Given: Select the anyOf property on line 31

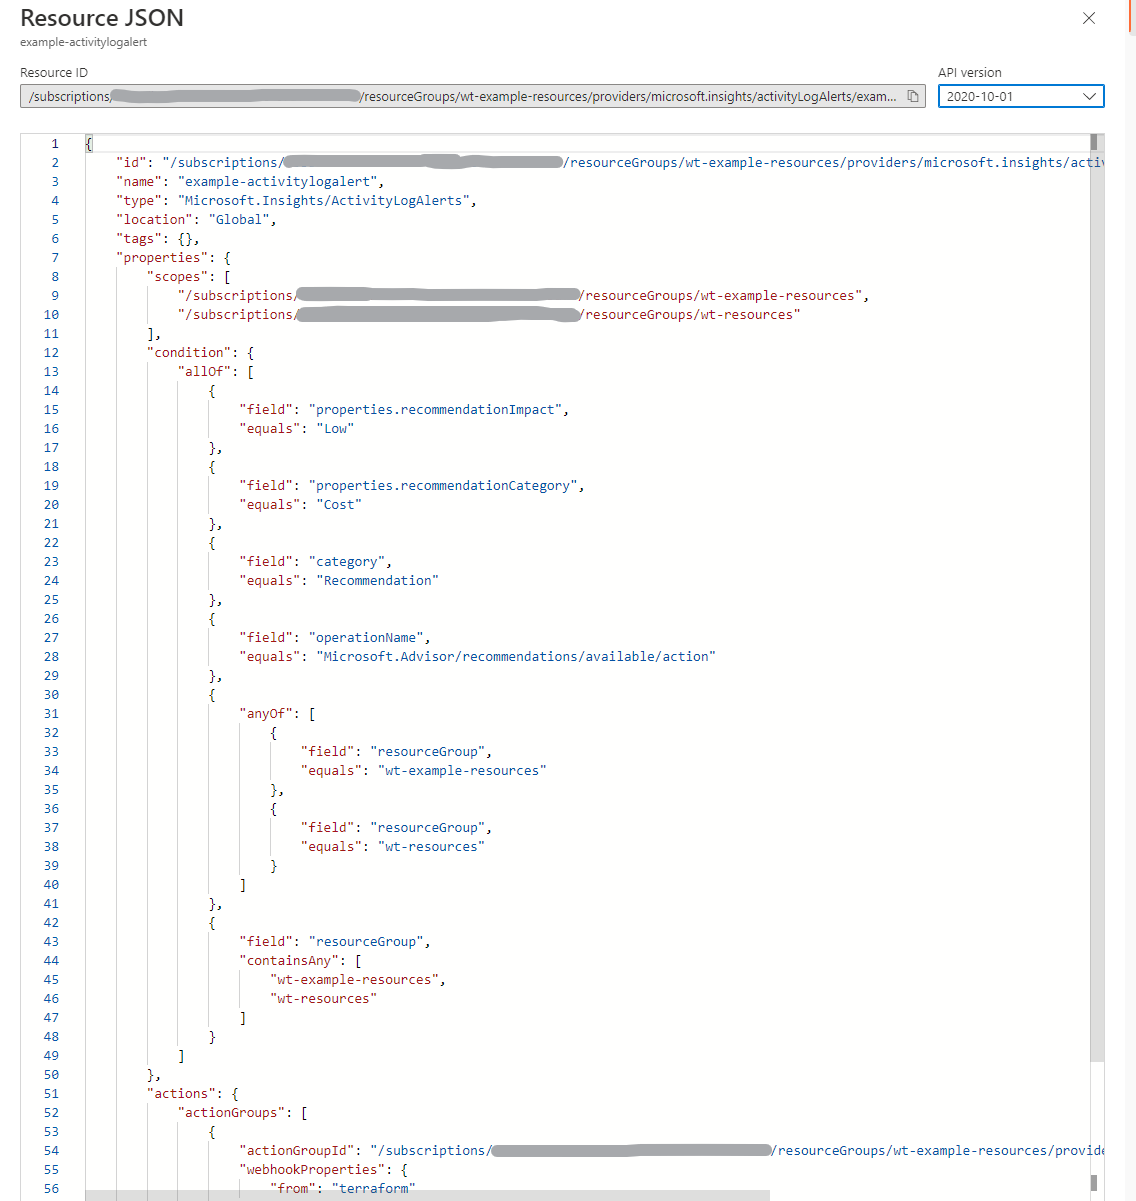Looking at the screenshot, I should (266, 713).
